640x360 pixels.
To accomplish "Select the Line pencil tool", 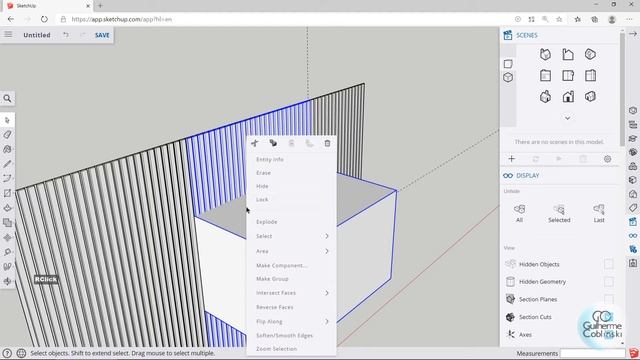I will point(7,164).
